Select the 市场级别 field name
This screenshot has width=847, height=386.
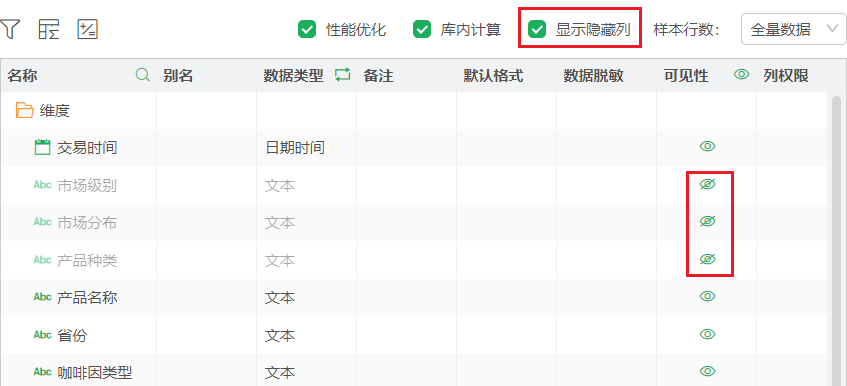[x=87, y=185]
